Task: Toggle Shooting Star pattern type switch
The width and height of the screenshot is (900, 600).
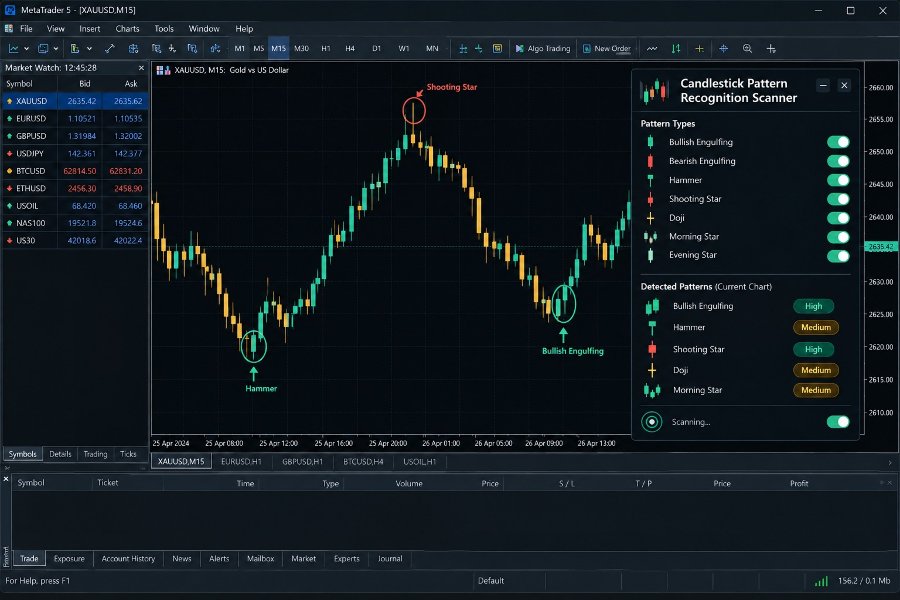Action: point(838,199)
